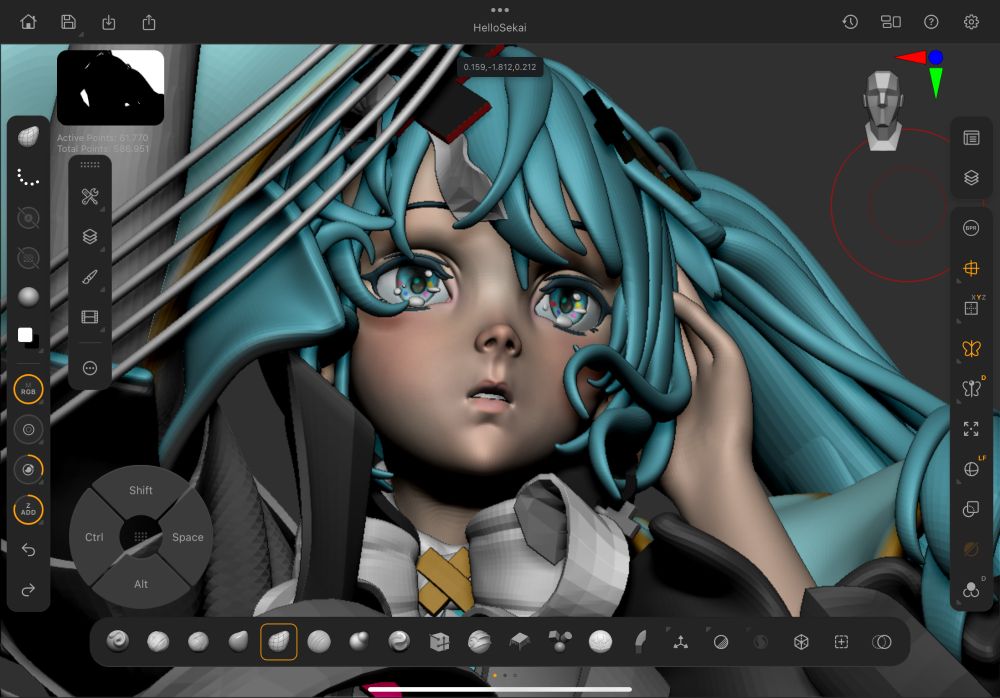This screenshot has width=1000, height=698.
Task: Tap the Space segment of radial control
Action: (188, 537)
